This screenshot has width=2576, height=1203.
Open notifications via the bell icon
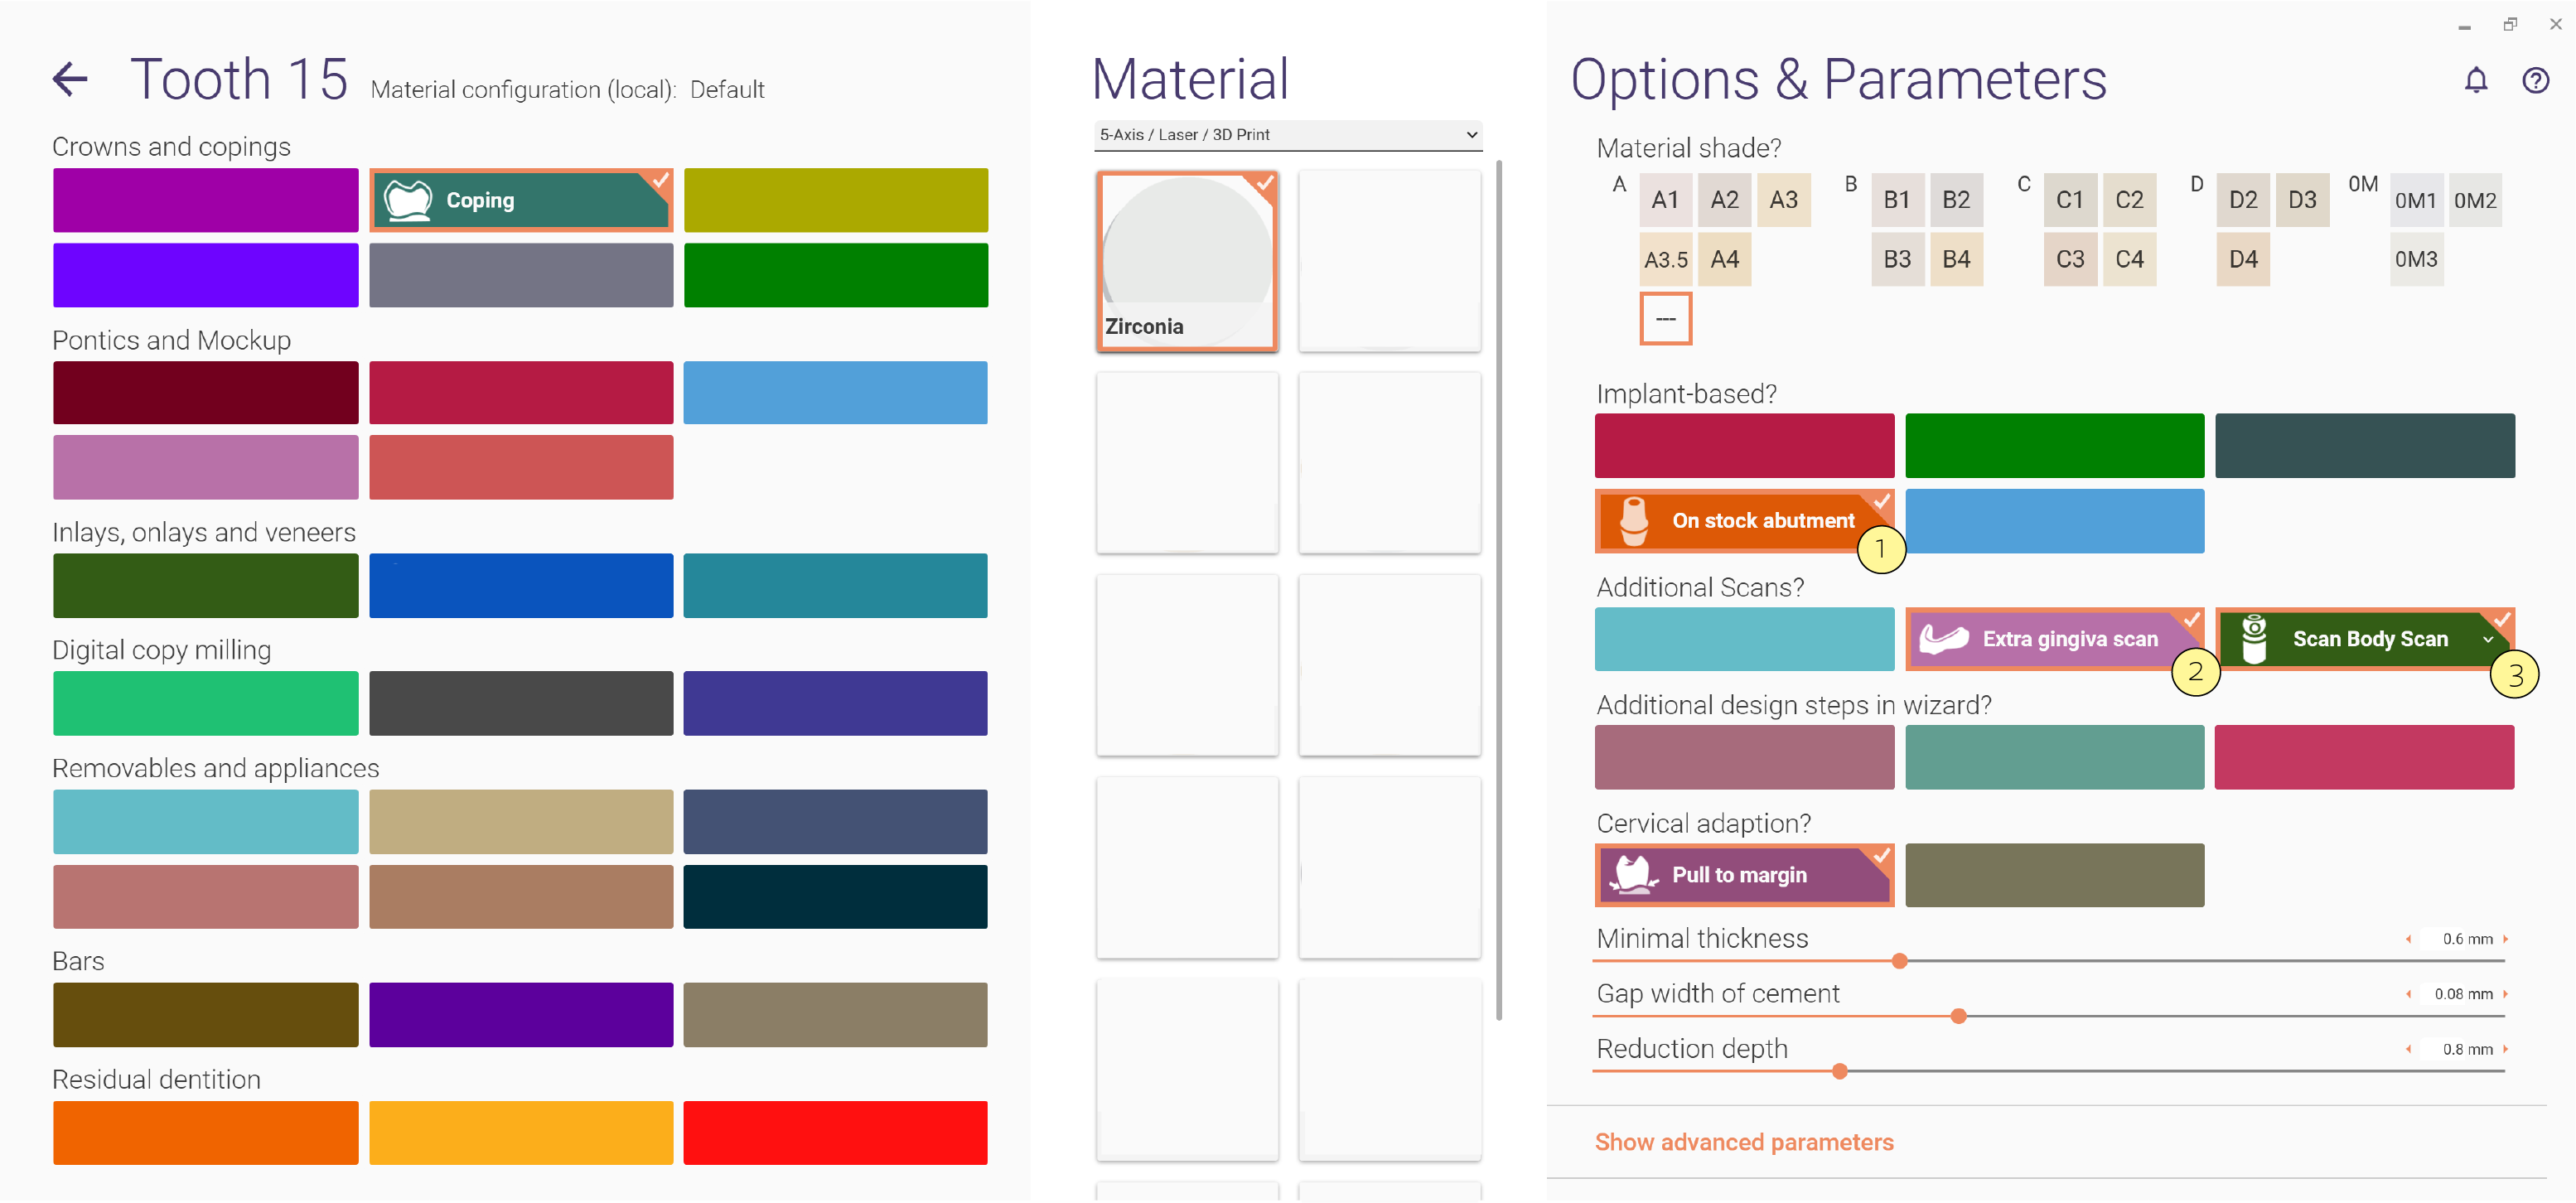pos(2475,80)
